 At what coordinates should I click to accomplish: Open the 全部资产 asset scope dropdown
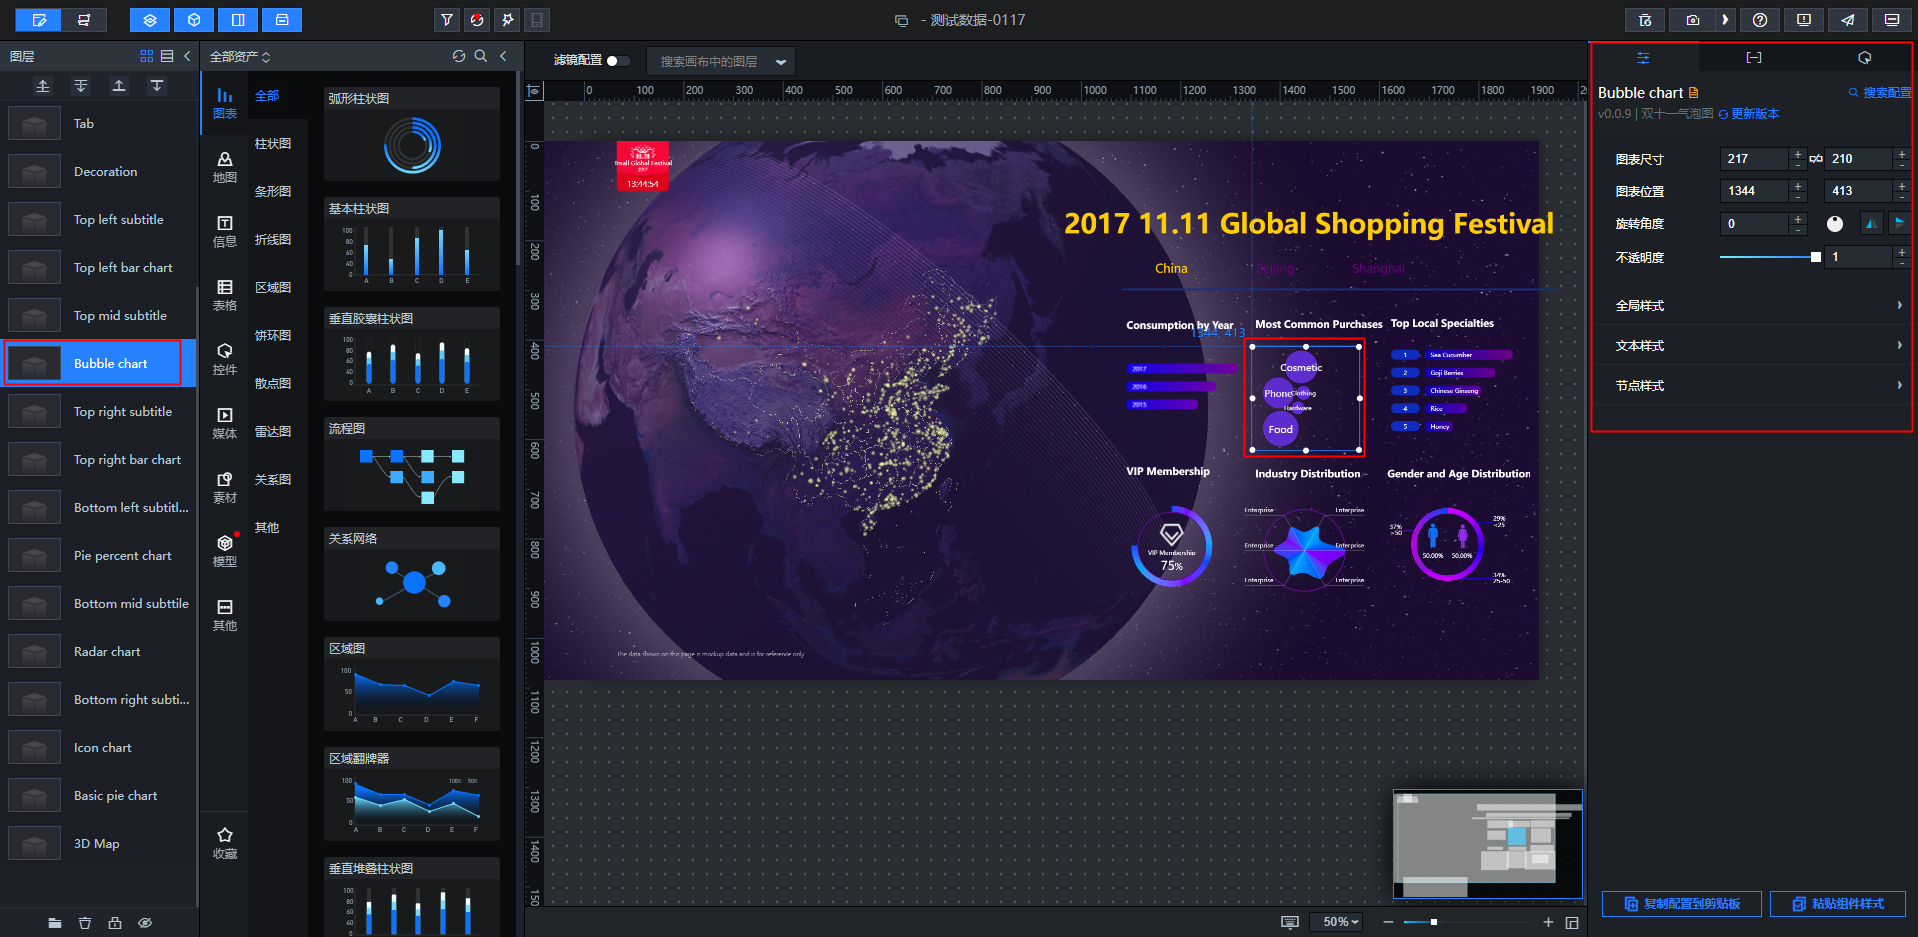[x=240, y=57]
